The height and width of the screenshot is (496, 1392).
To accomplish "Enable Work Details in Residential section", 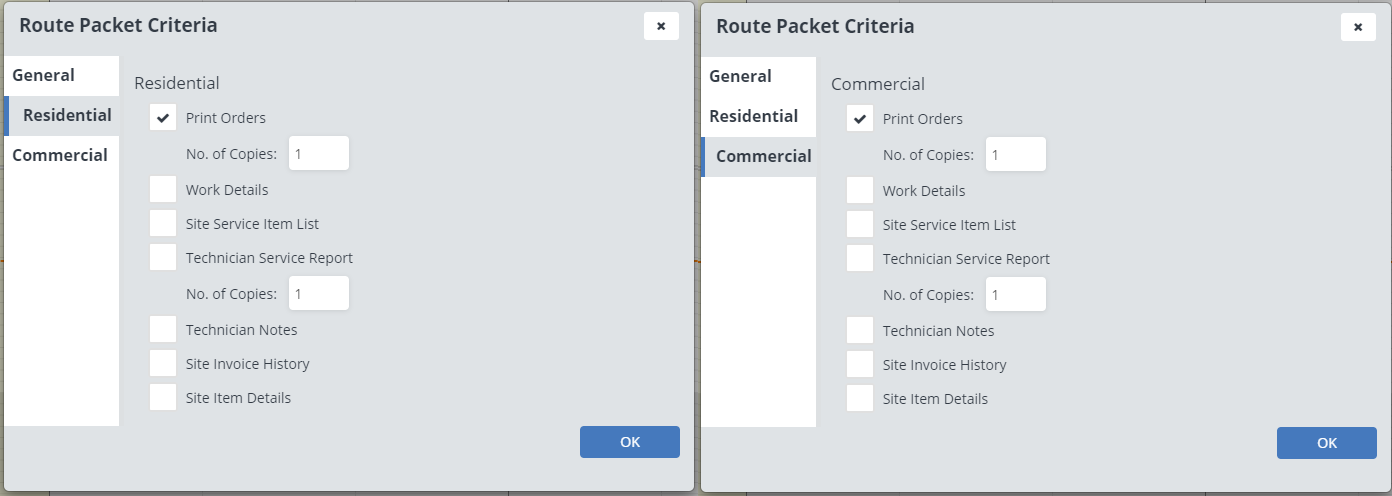I will 163,189.
